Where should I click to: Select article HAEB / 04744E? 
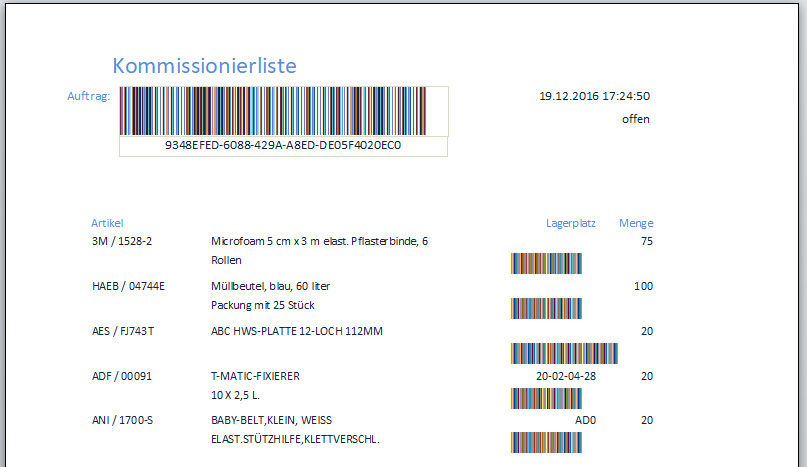[x=128, y=286]
